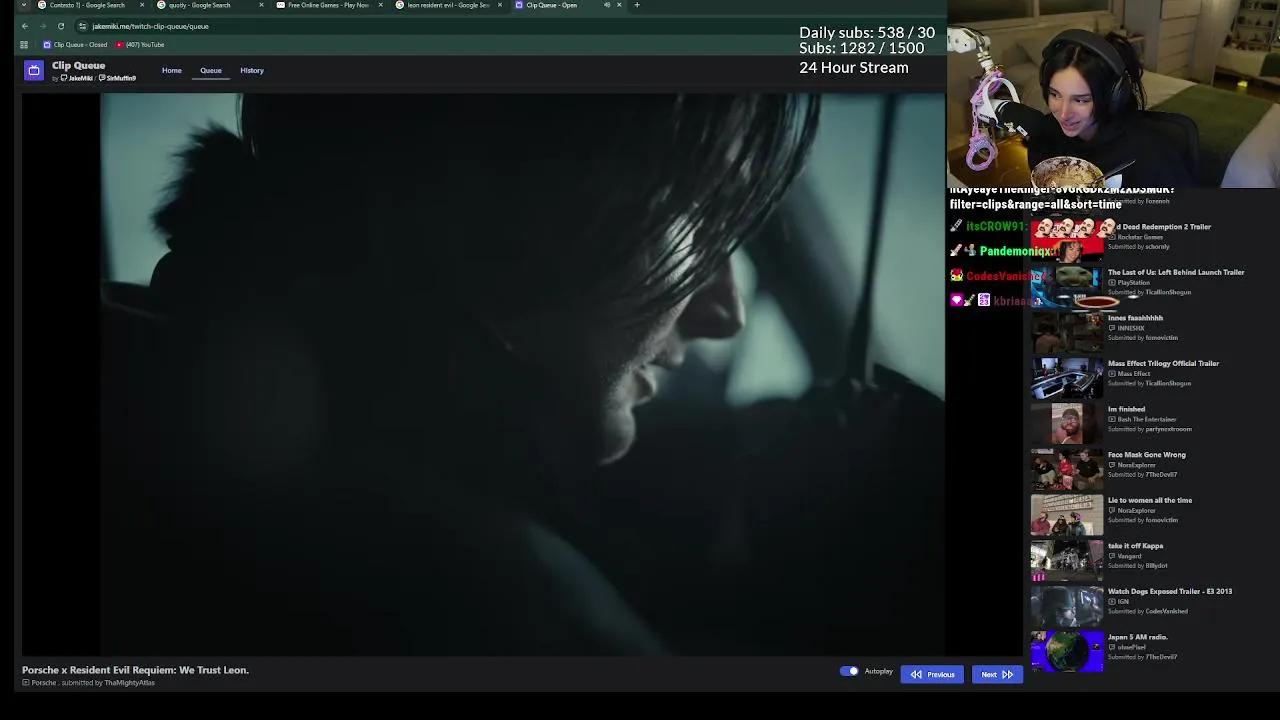
Task: Close the 'Free Online Games' tab
Action: (x=380, y=5)
